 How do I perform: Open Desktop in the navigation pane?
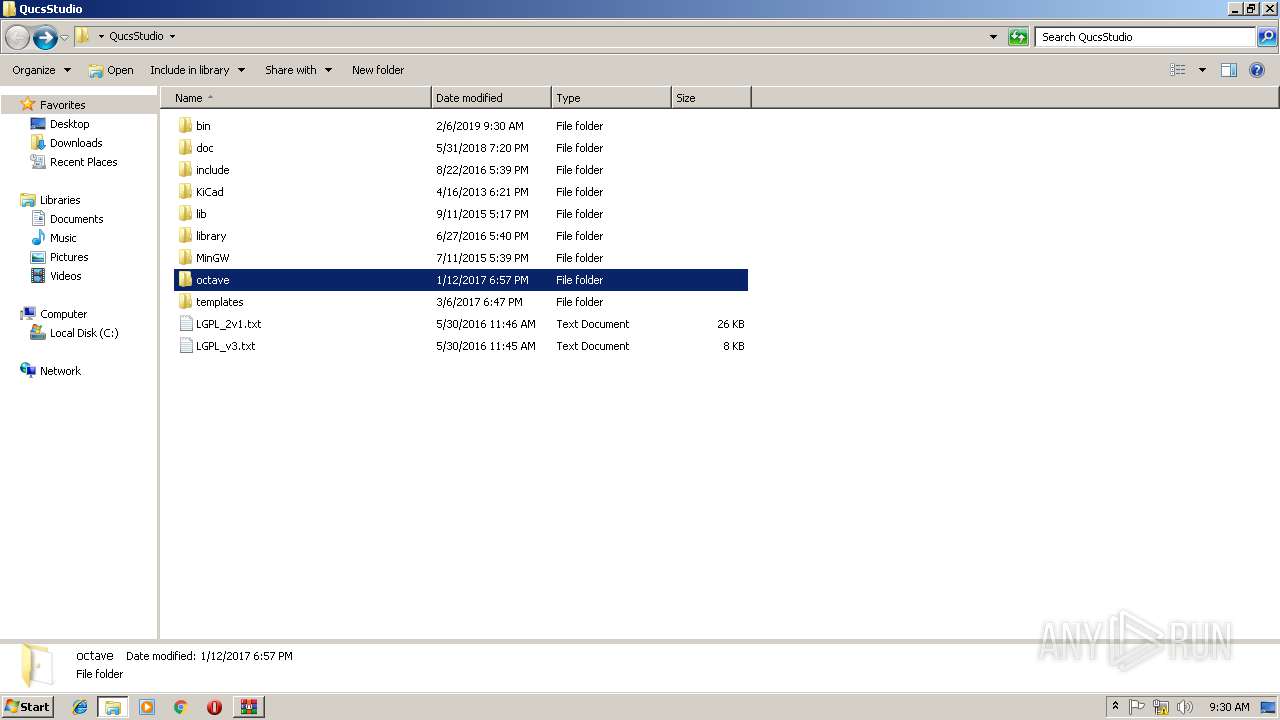point(69,124)
